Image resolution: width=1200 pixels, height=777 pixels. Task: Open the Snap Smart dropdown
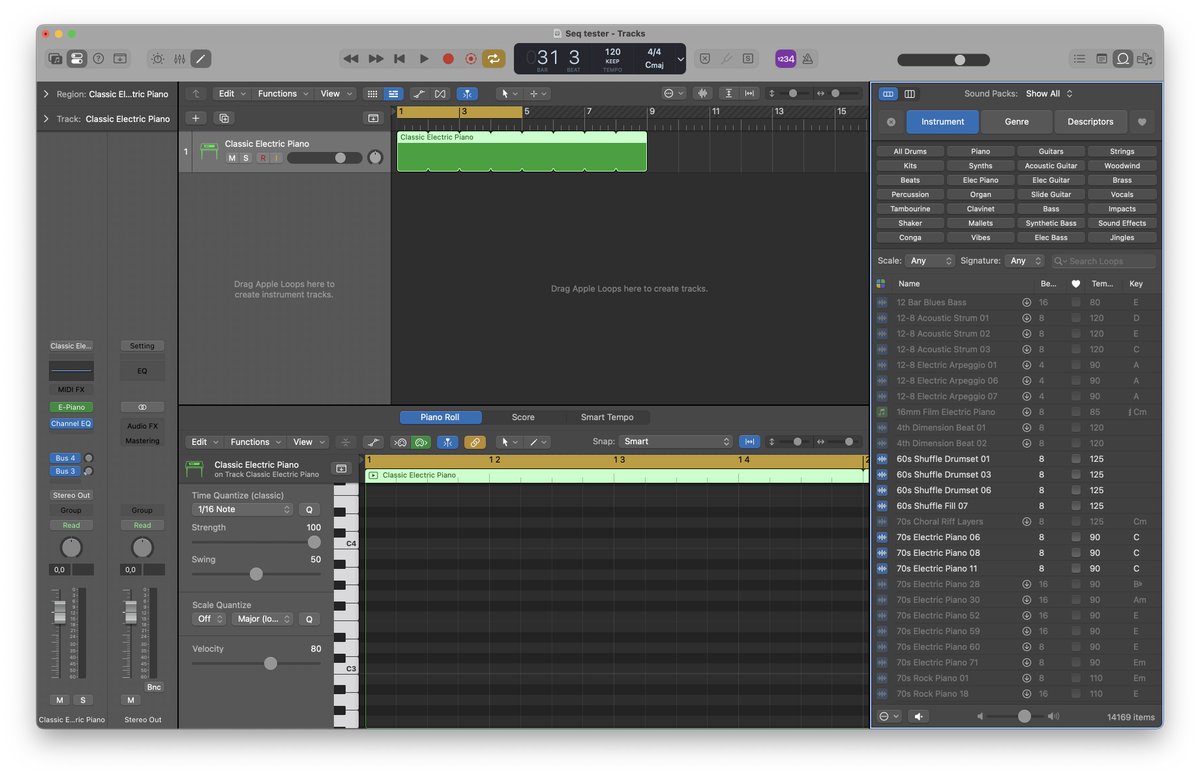pos(676,441)
